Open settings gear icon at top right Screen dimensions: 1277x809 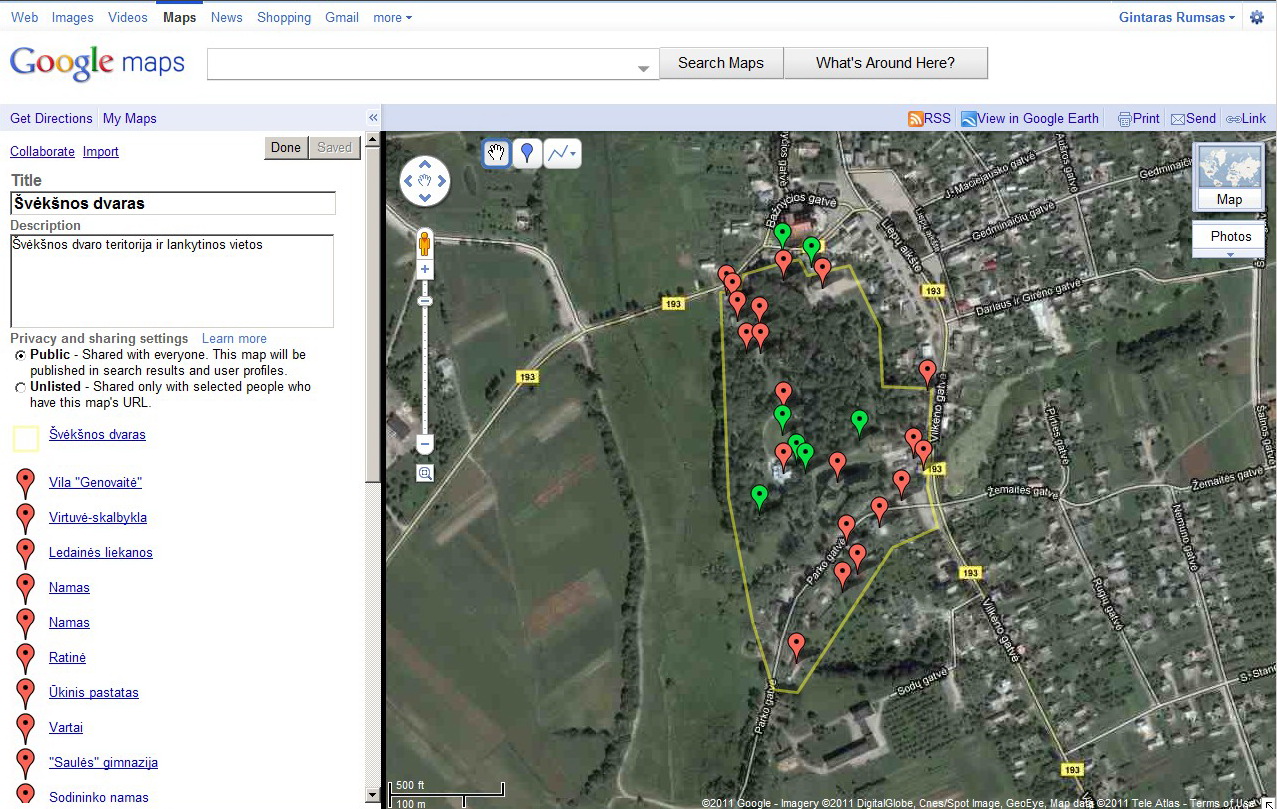coord(1257,17)
